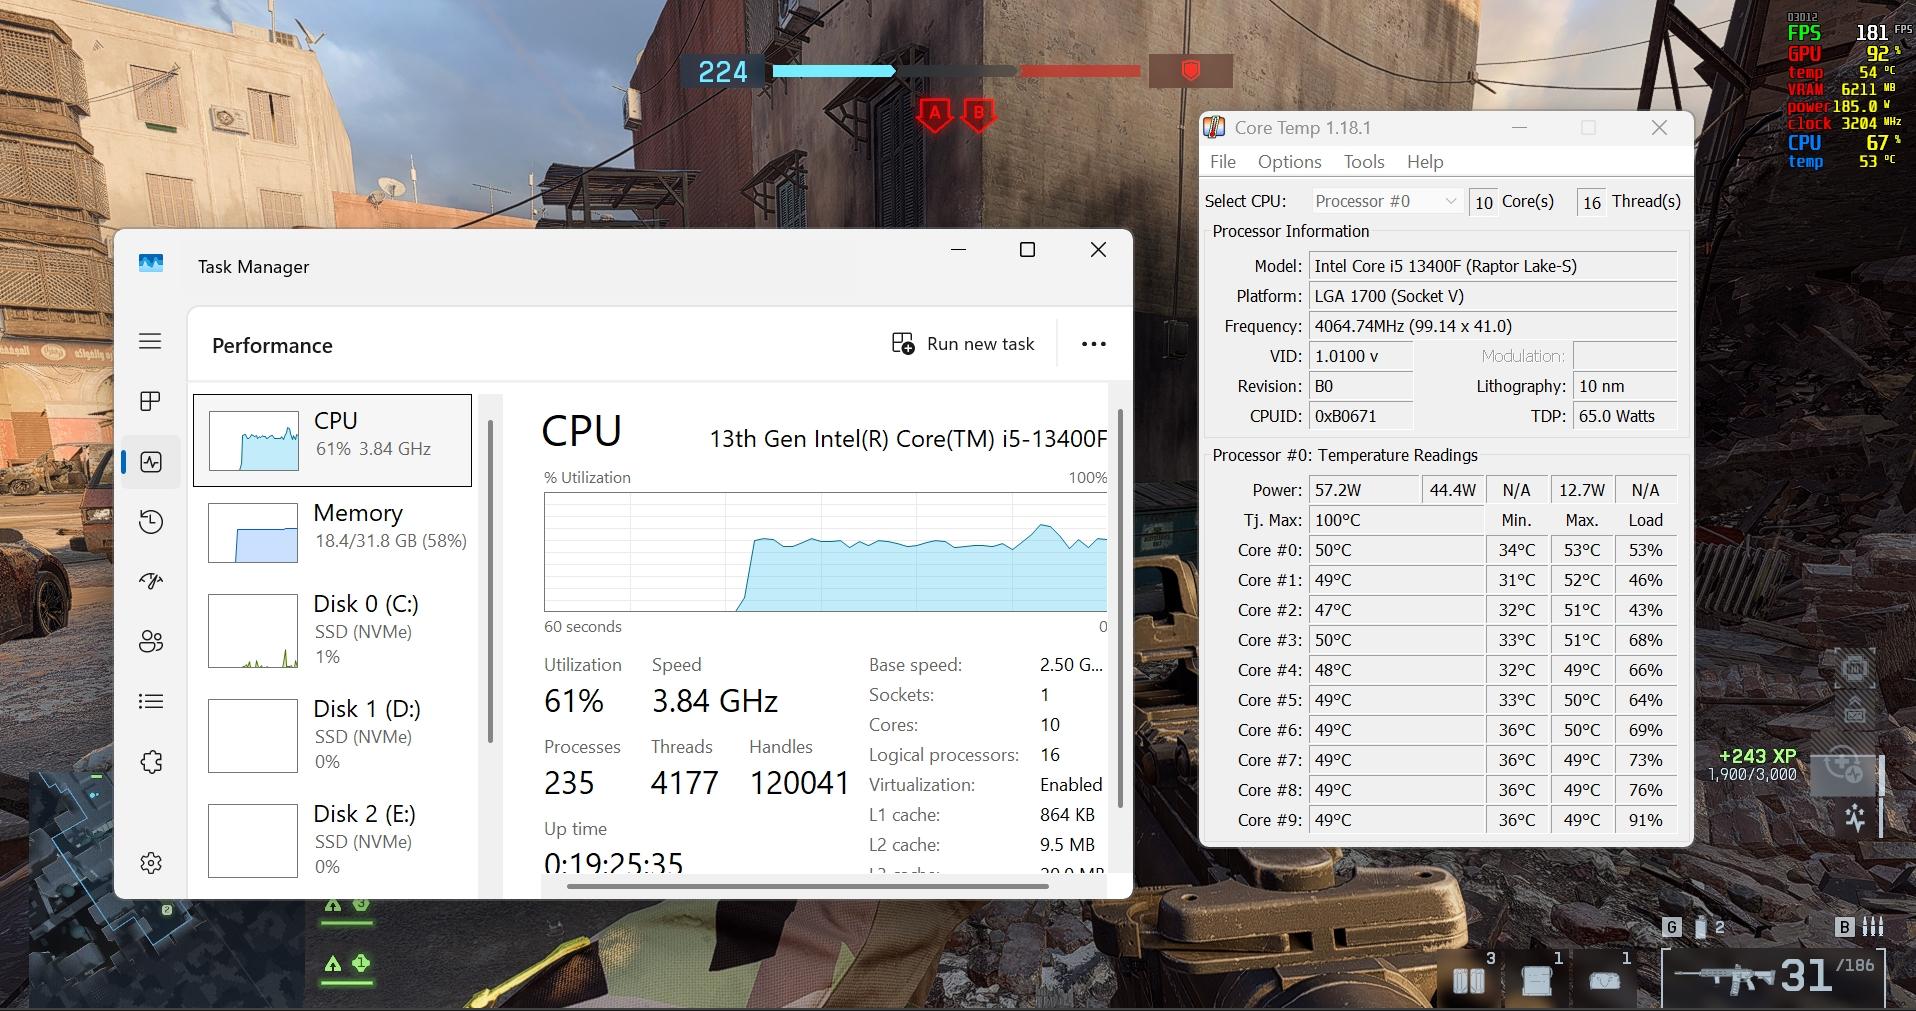This screenshot has width=1916, height=1011.
Task: Click the Core(s) count box showing 10
Action: 1484,202
